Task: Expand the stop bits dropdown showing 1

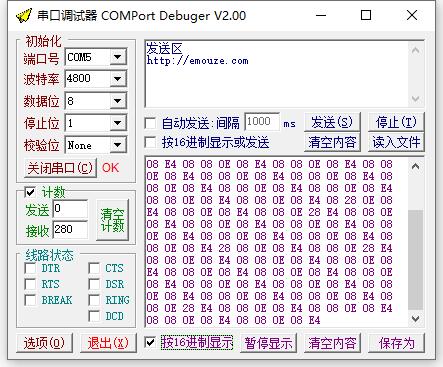Action: pyautogui.click(x=118, y=123)
